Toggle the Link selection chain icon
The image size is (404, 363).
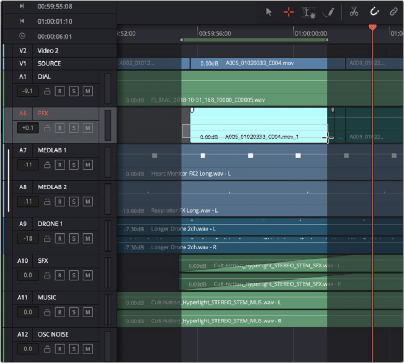pyautogui.click(x=394, y=12)
